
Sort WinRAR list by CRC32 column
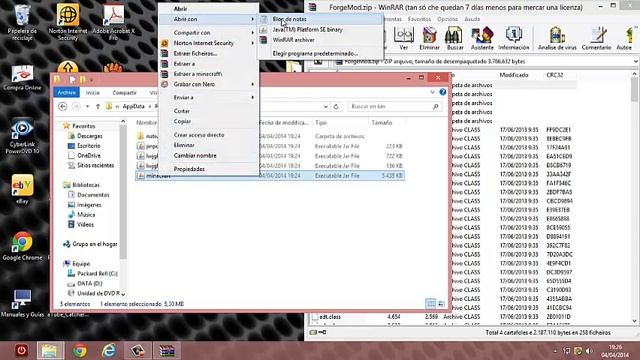click(555, 75)
